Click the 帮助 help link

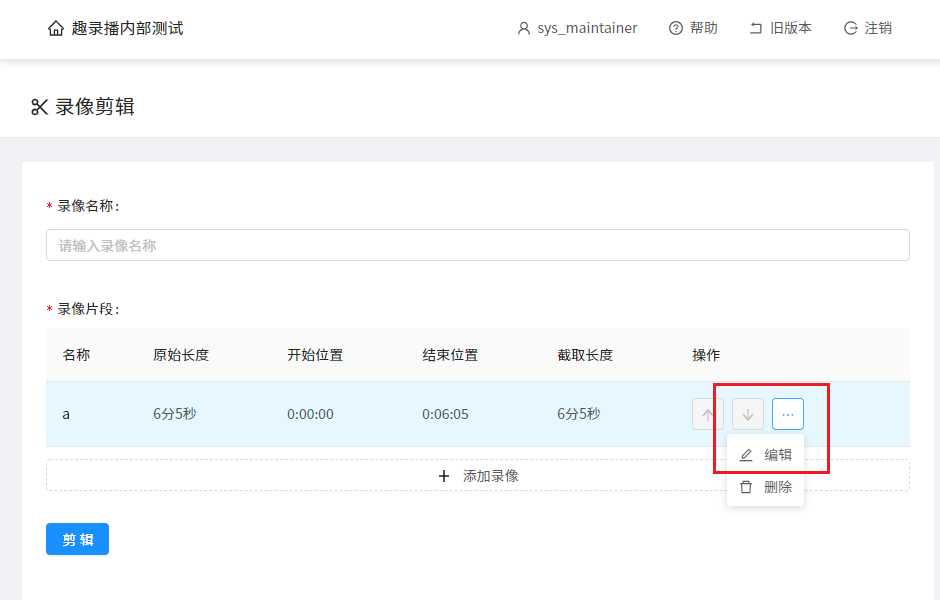(693, 28)
